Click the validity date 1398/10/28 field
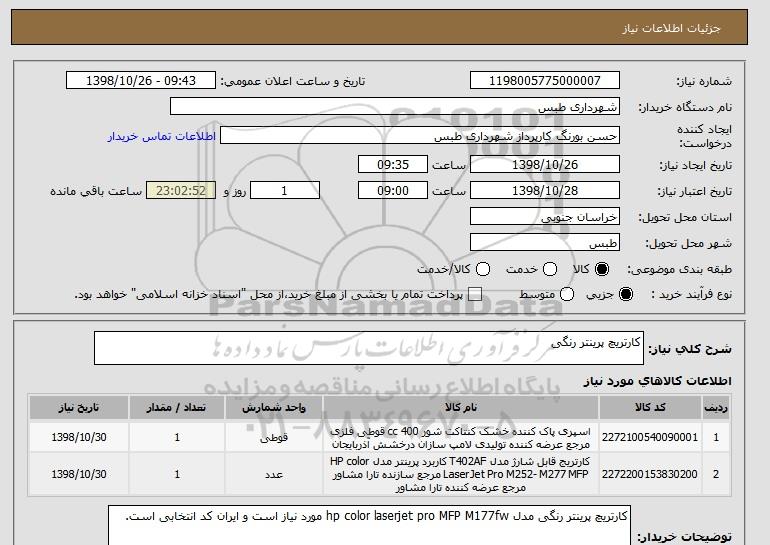770x545 pixels. pos(545,191)
